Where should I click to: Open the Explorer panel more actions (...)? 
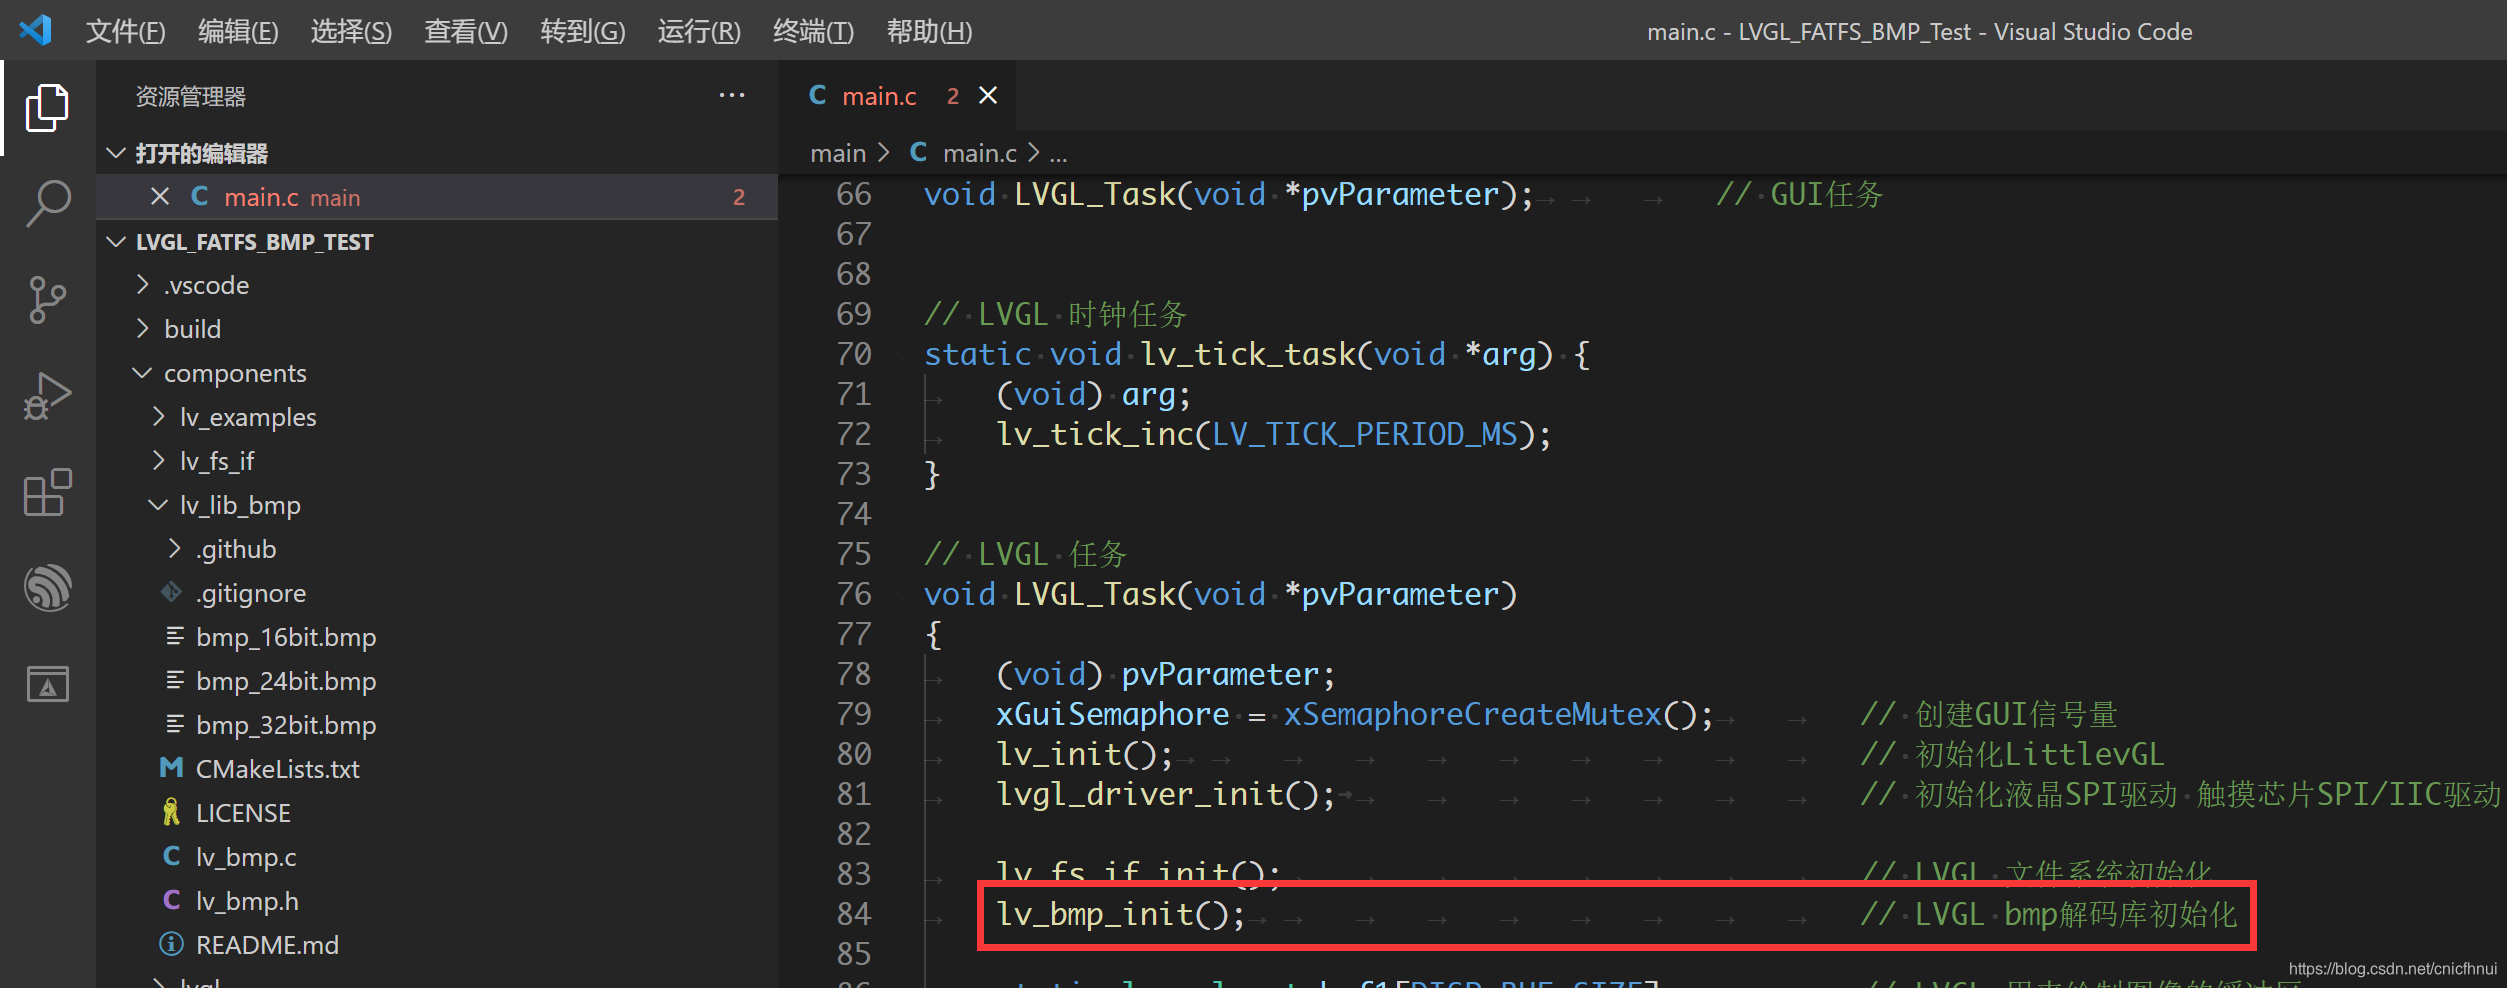732,96
